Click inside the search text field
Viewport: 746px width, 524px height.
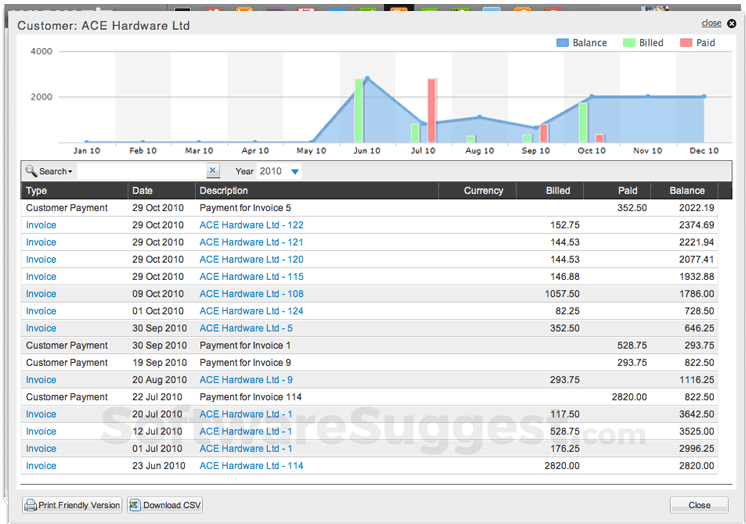click(x=141, y=171)
